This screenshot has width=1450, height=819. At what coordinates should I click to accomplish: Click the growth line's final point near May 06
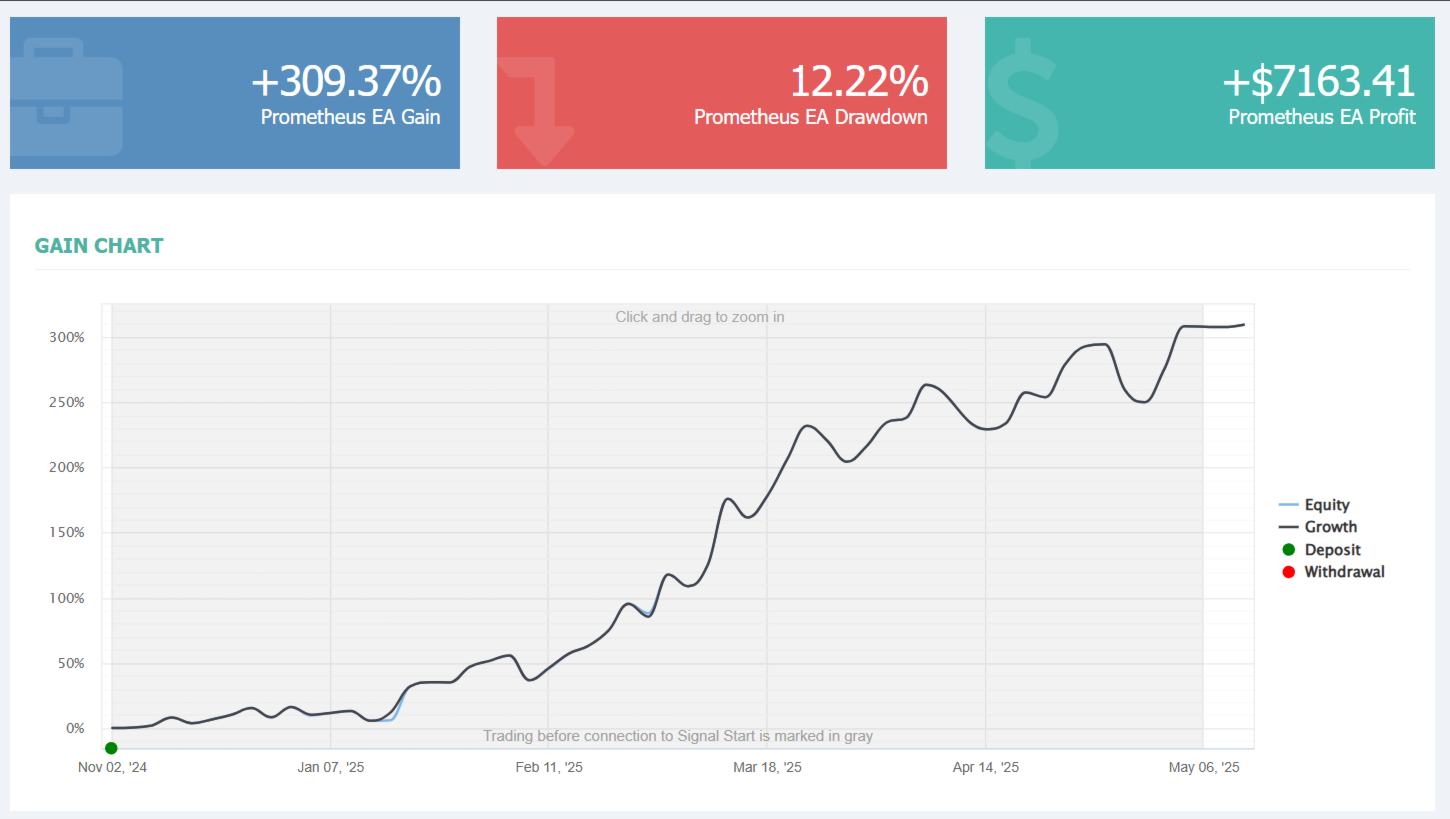[1243, 324]
